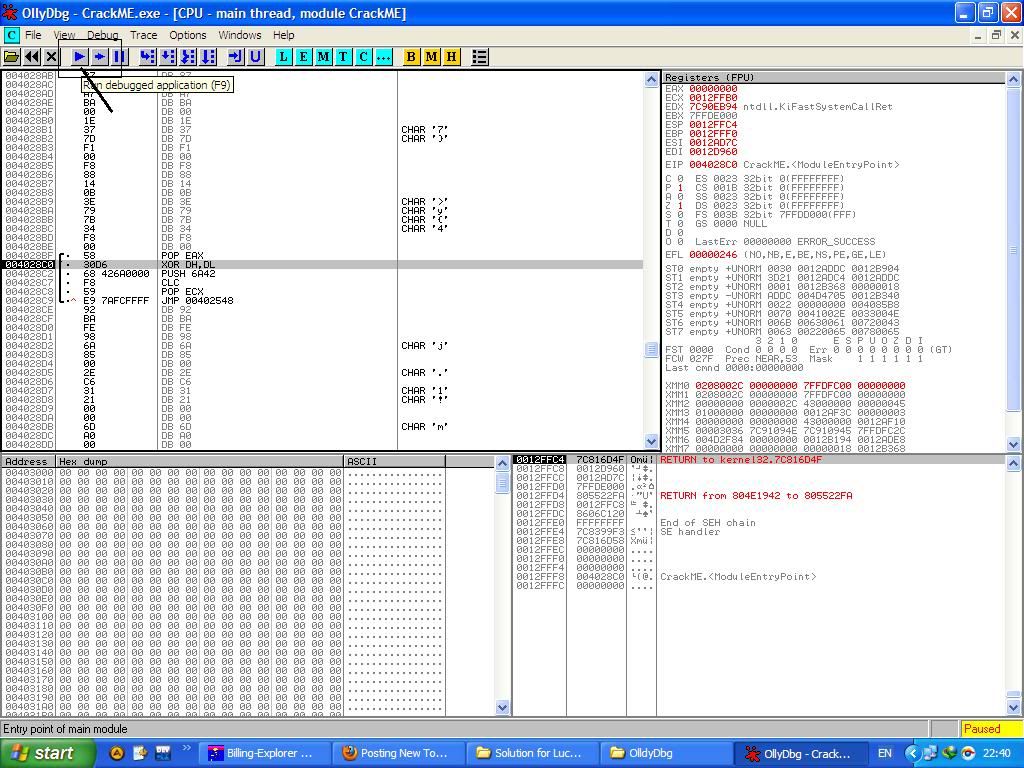Click registers pane scroll down arrow

(x=1014, y=444)
